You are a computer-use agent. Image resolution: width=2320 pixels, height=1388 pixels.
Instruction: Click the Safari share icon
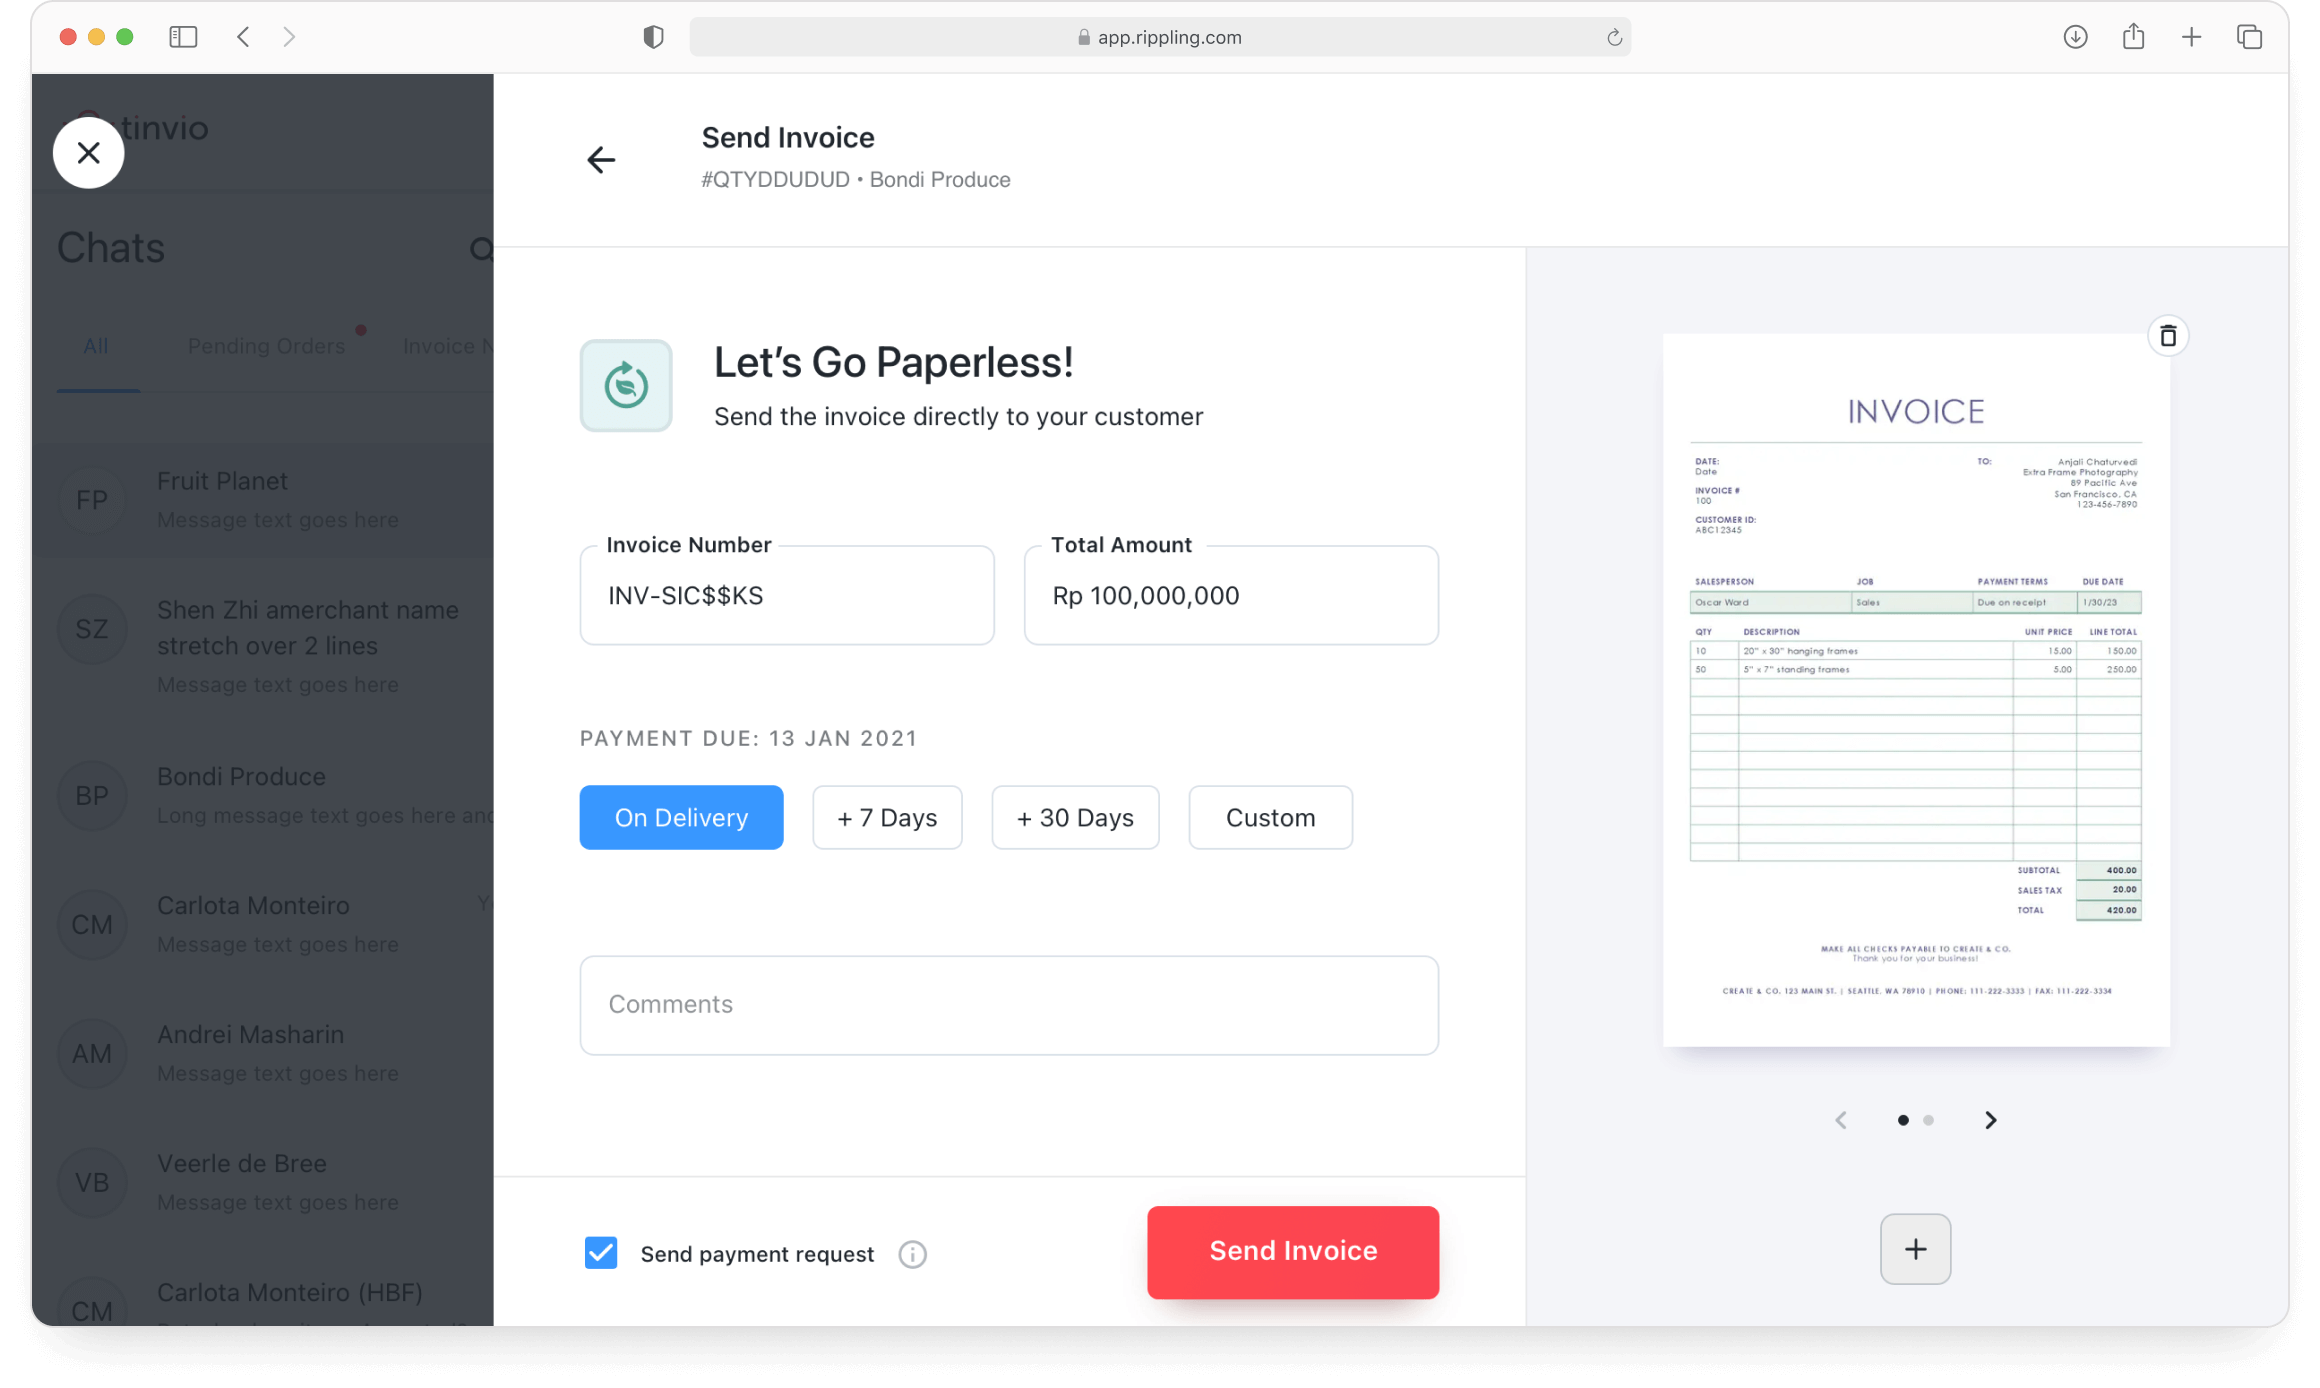pos(2133,37)
